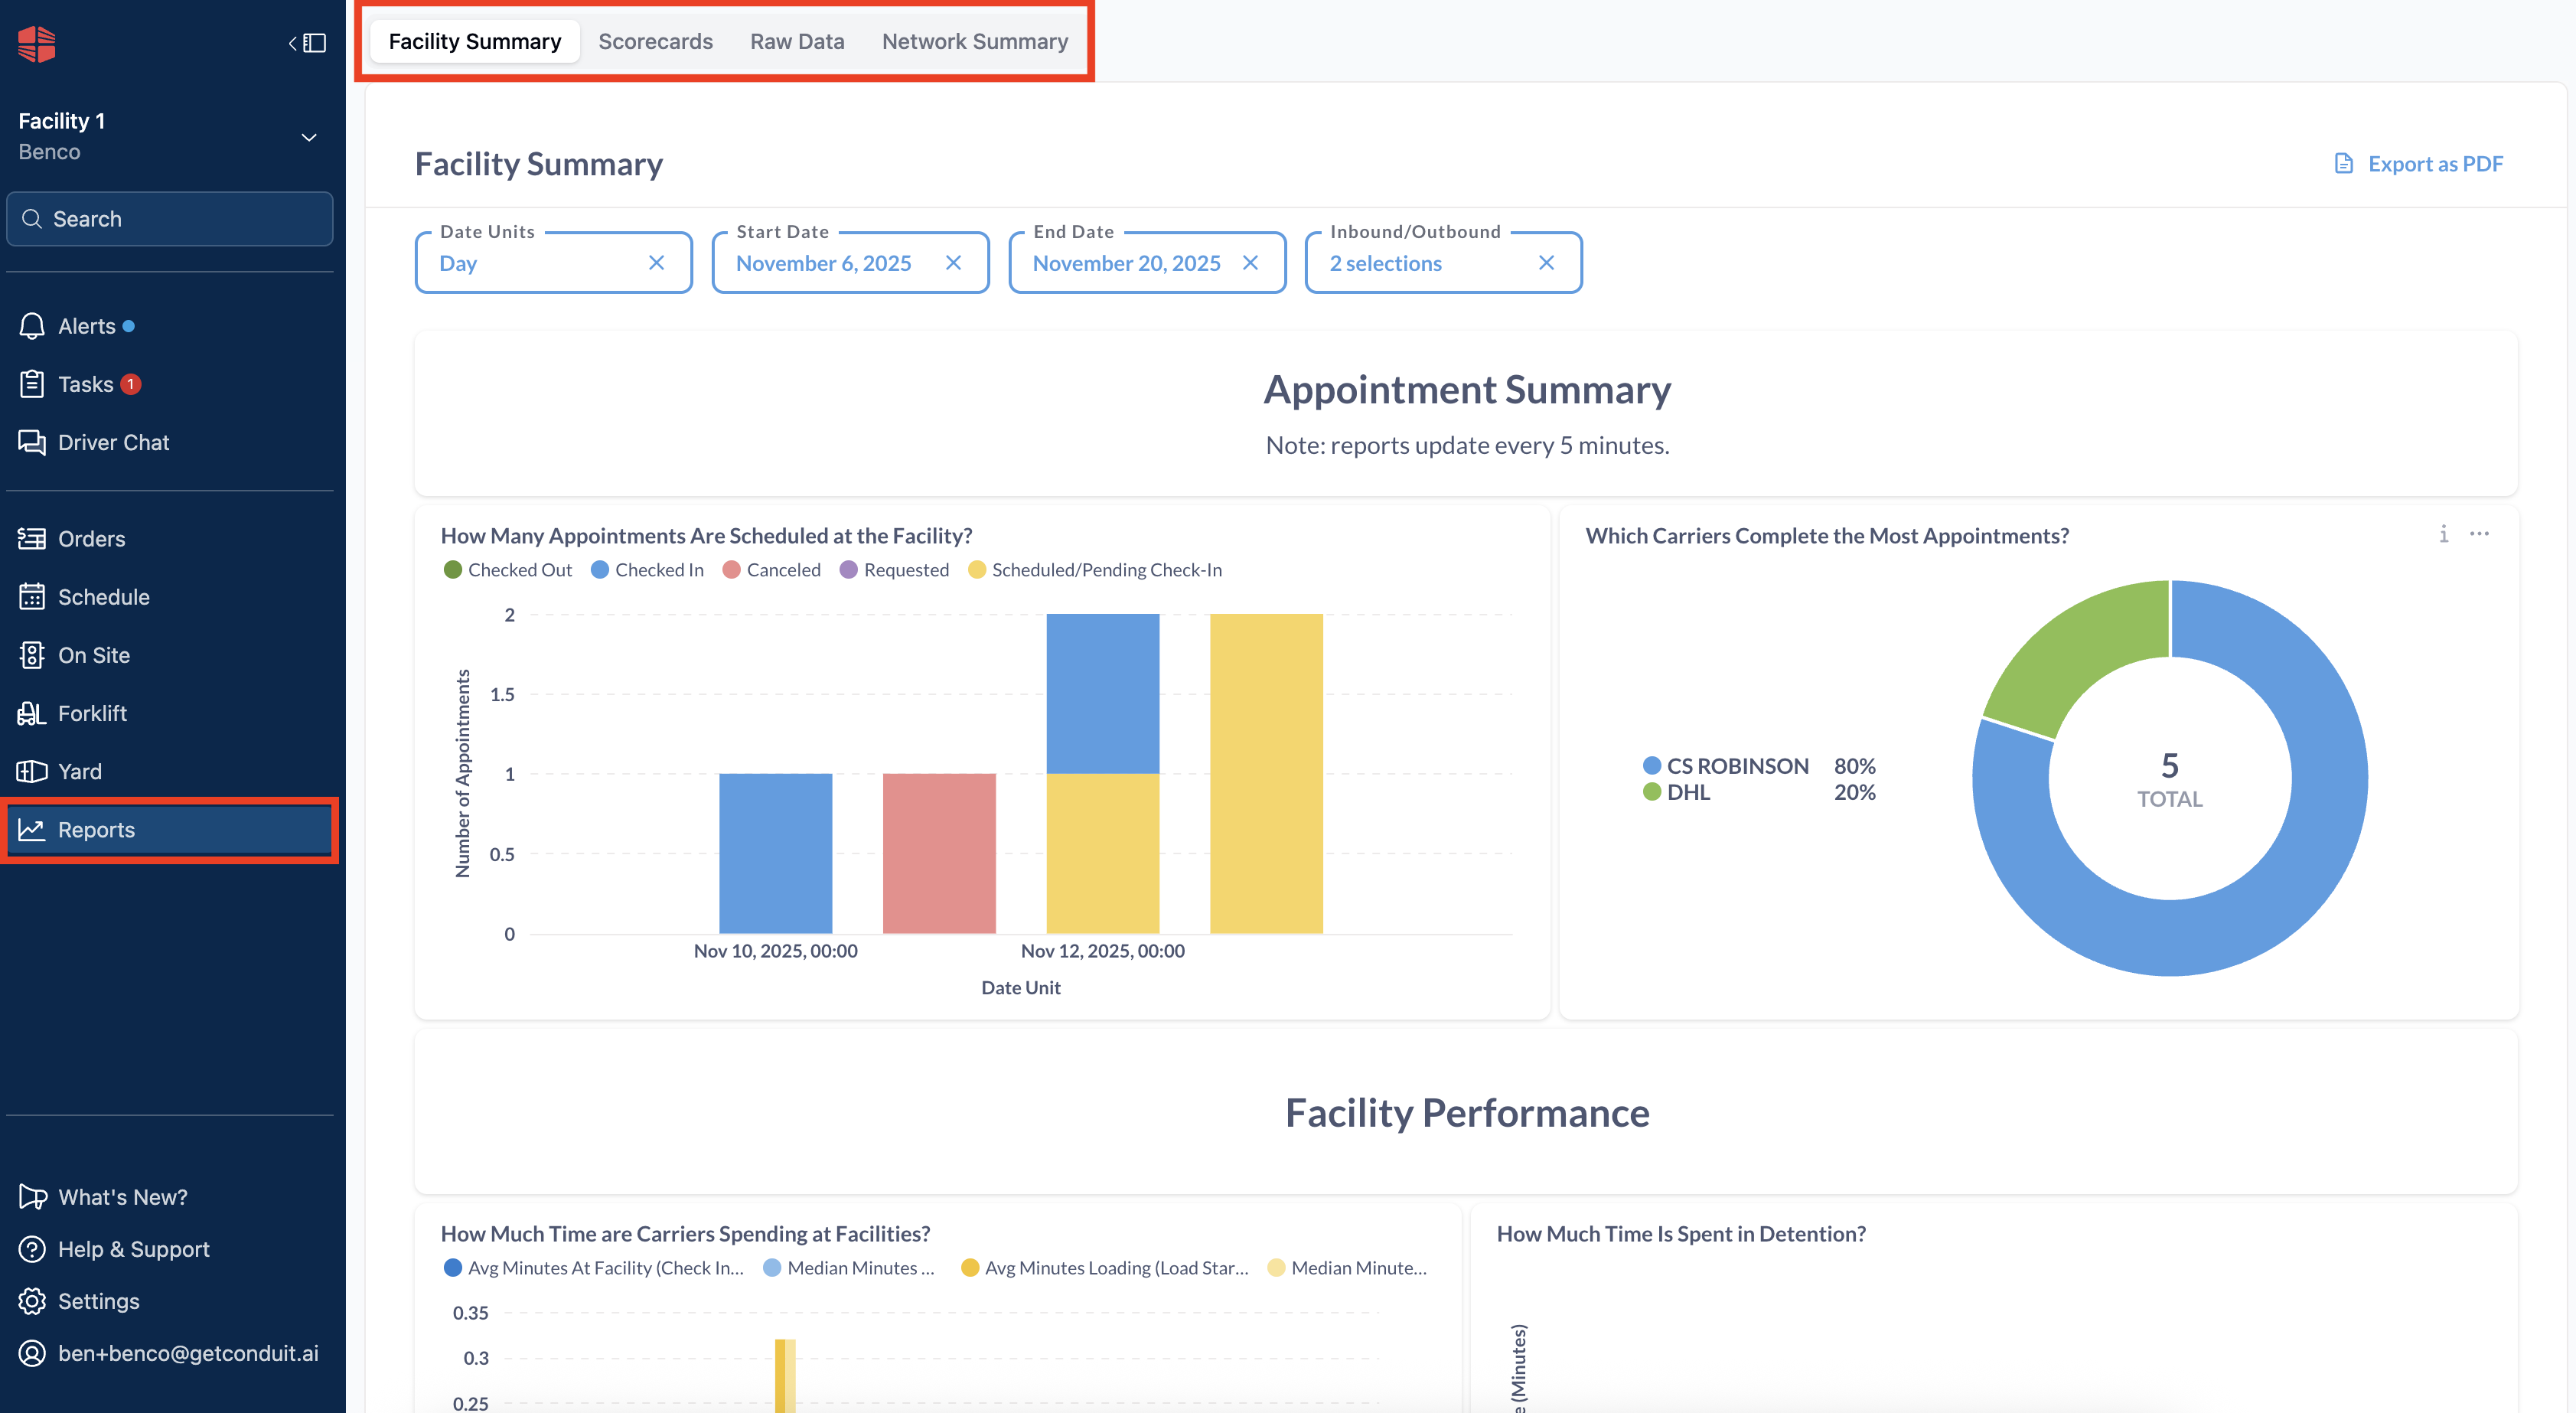Click the Alerts bell icon
This screenshot has height=1413, width=2576.
[x=32, y=326]
